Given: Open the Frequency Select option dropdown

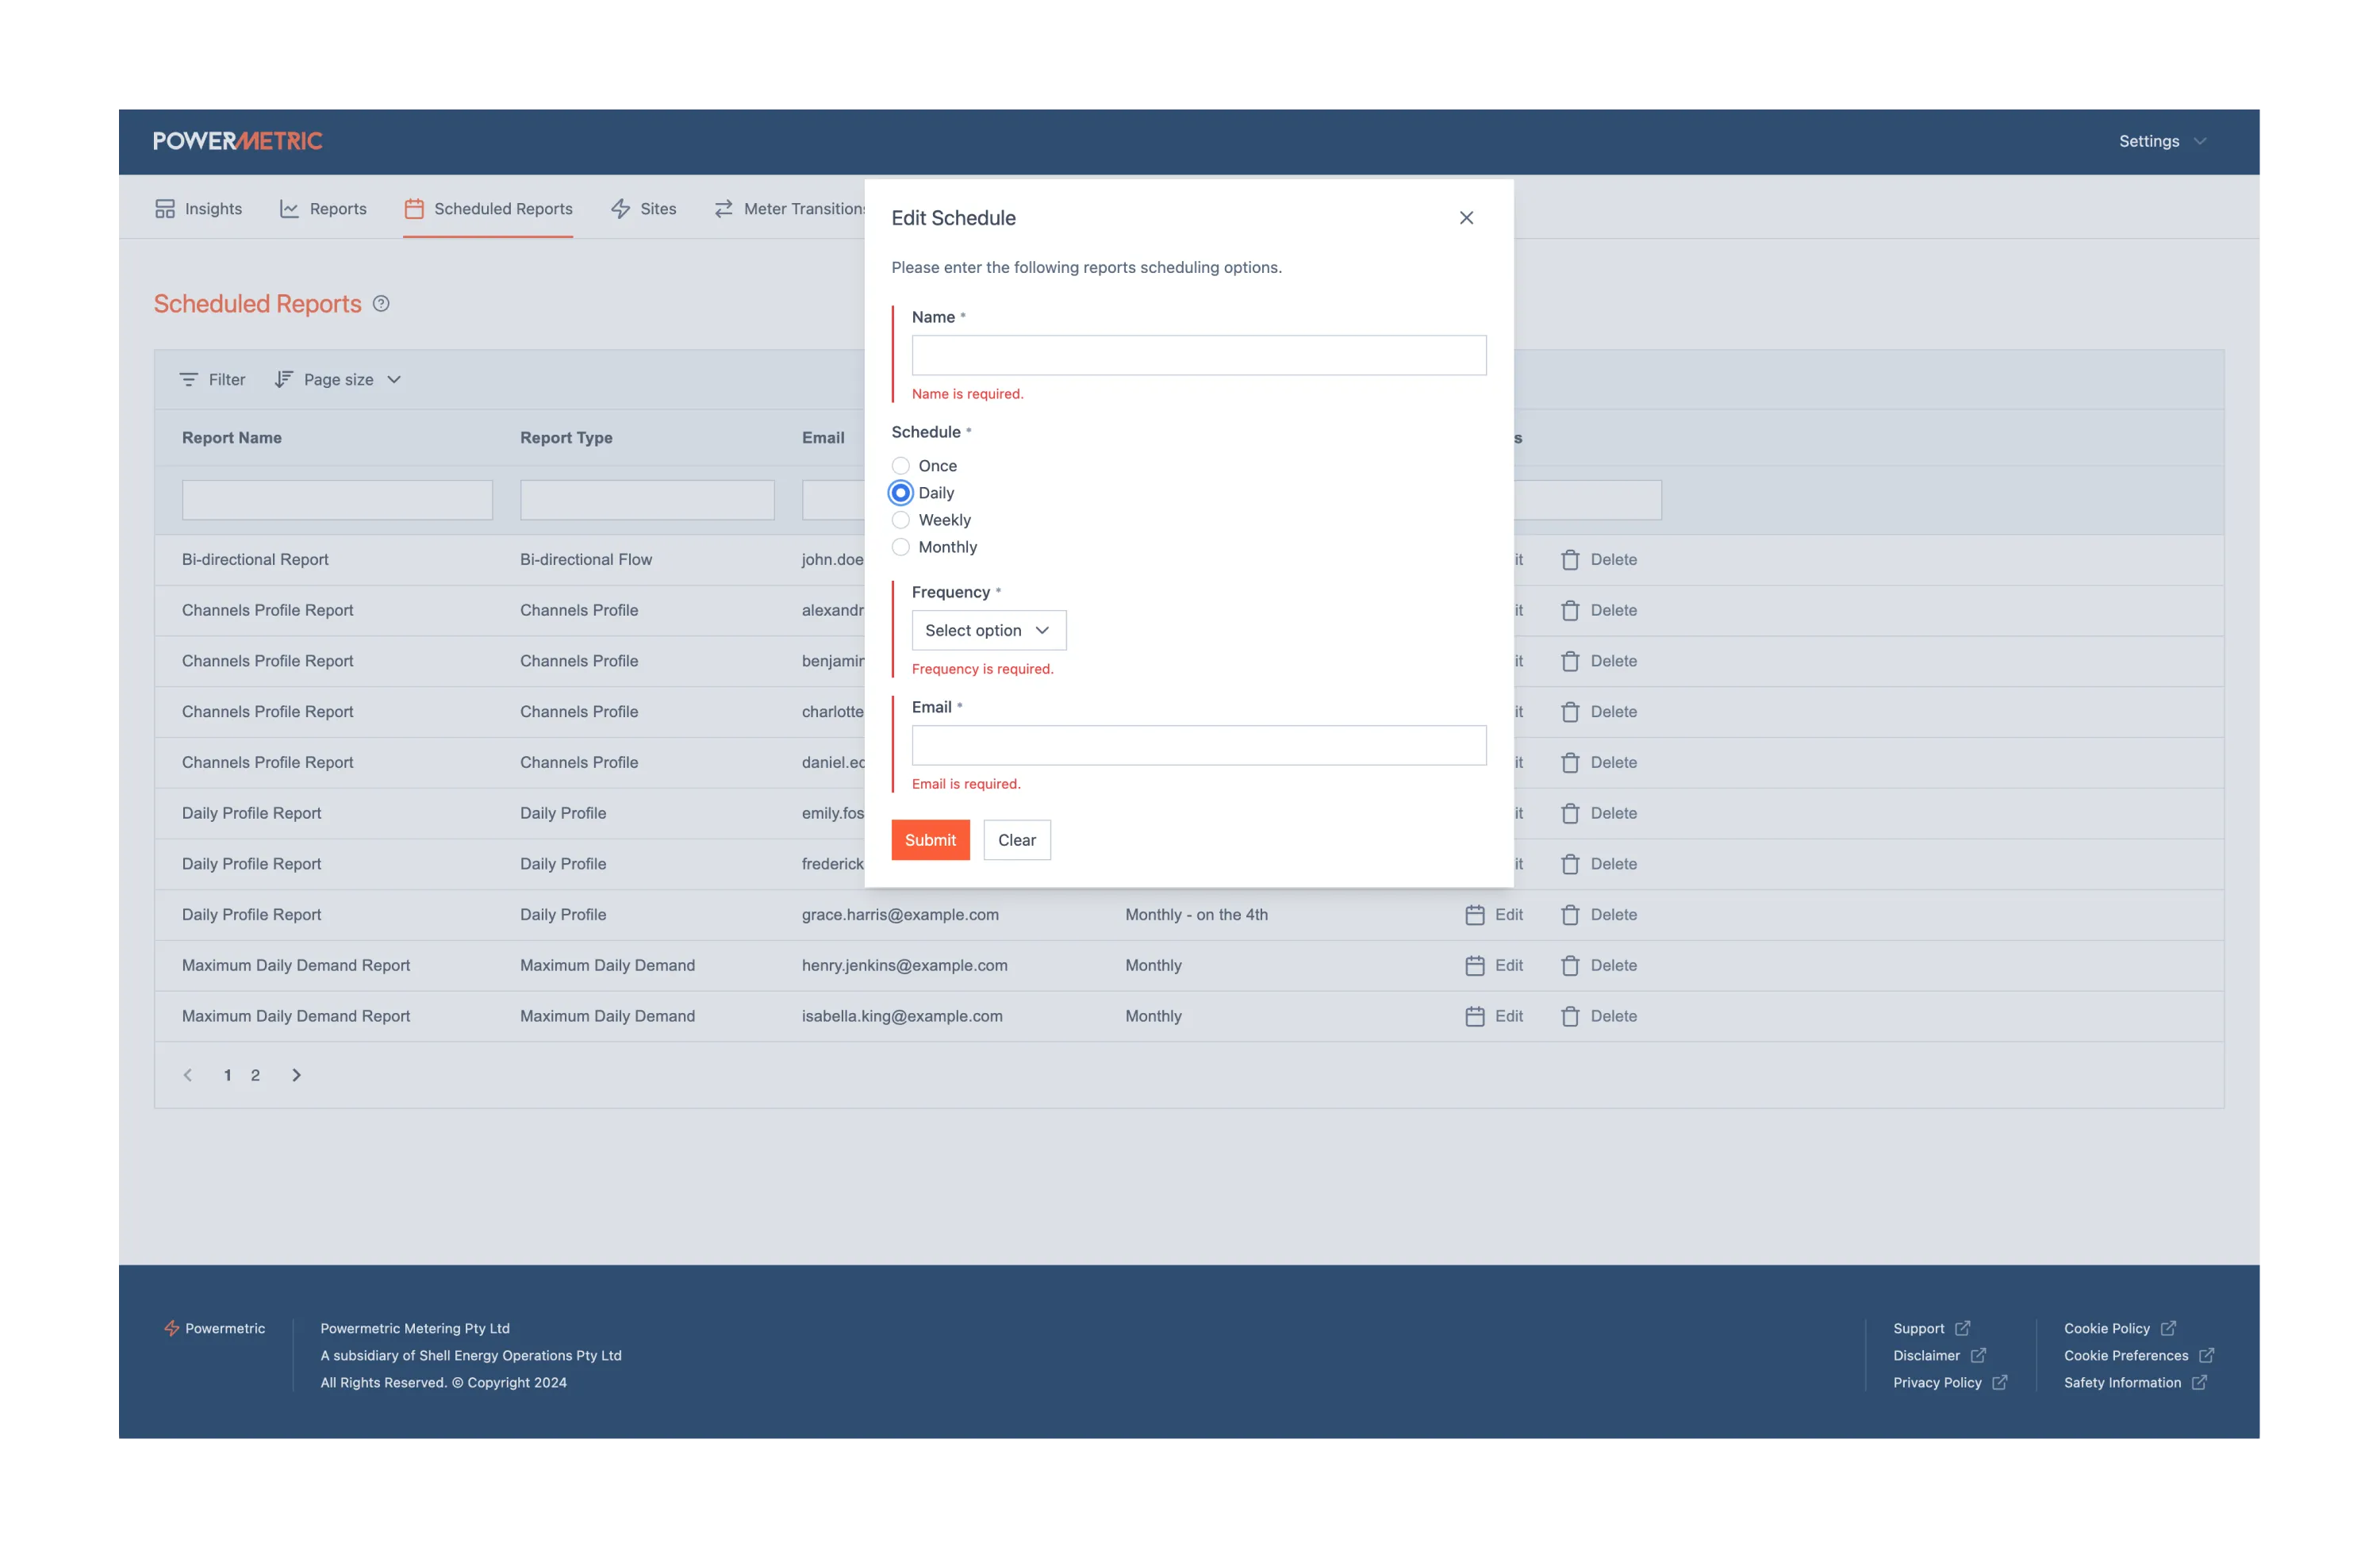Looking at the screenshot, I should point(988,631).
